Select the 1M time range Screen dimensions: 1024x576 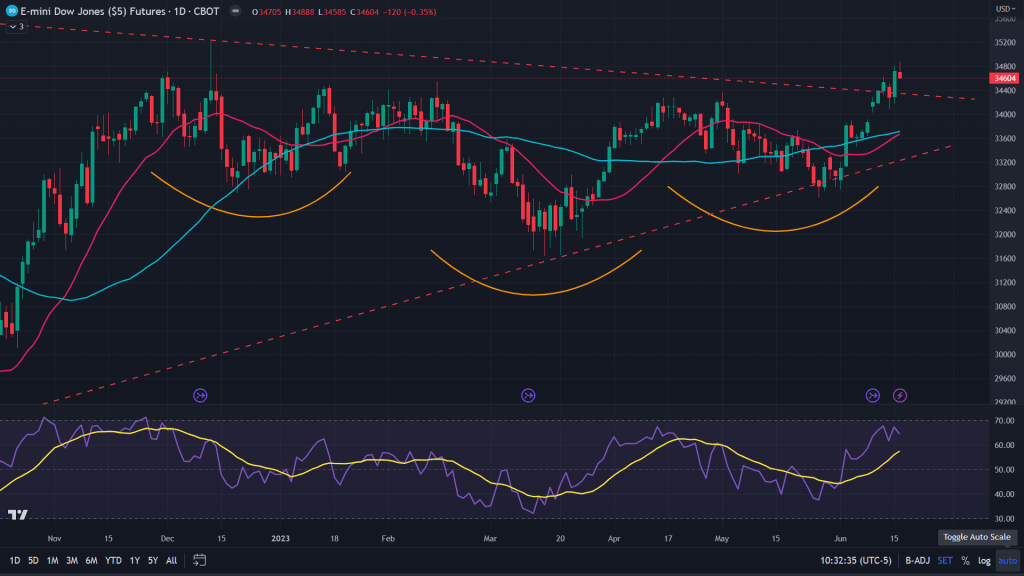click(53, 561)
